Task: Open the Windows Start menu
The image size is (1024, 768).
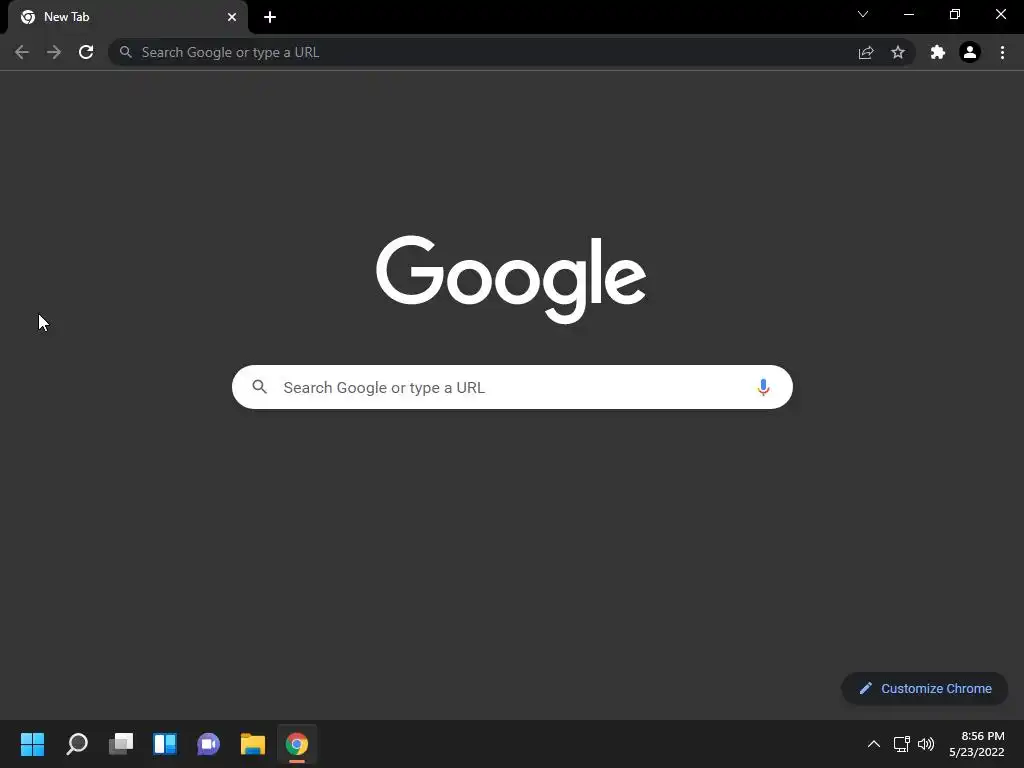Action: pyautogui.click(x=32, y=744)
